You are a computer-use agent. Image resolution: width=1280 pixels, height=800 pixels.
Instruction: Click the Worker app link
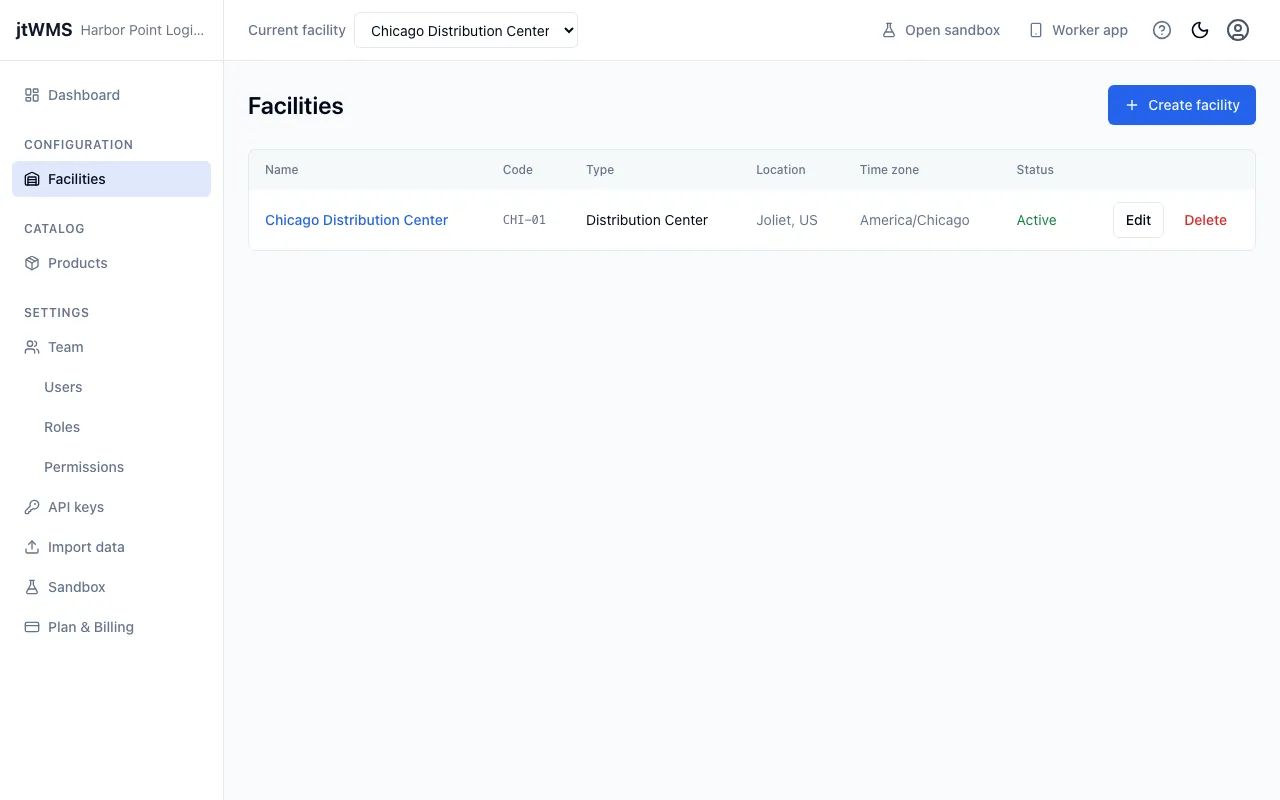point(1078,30)
